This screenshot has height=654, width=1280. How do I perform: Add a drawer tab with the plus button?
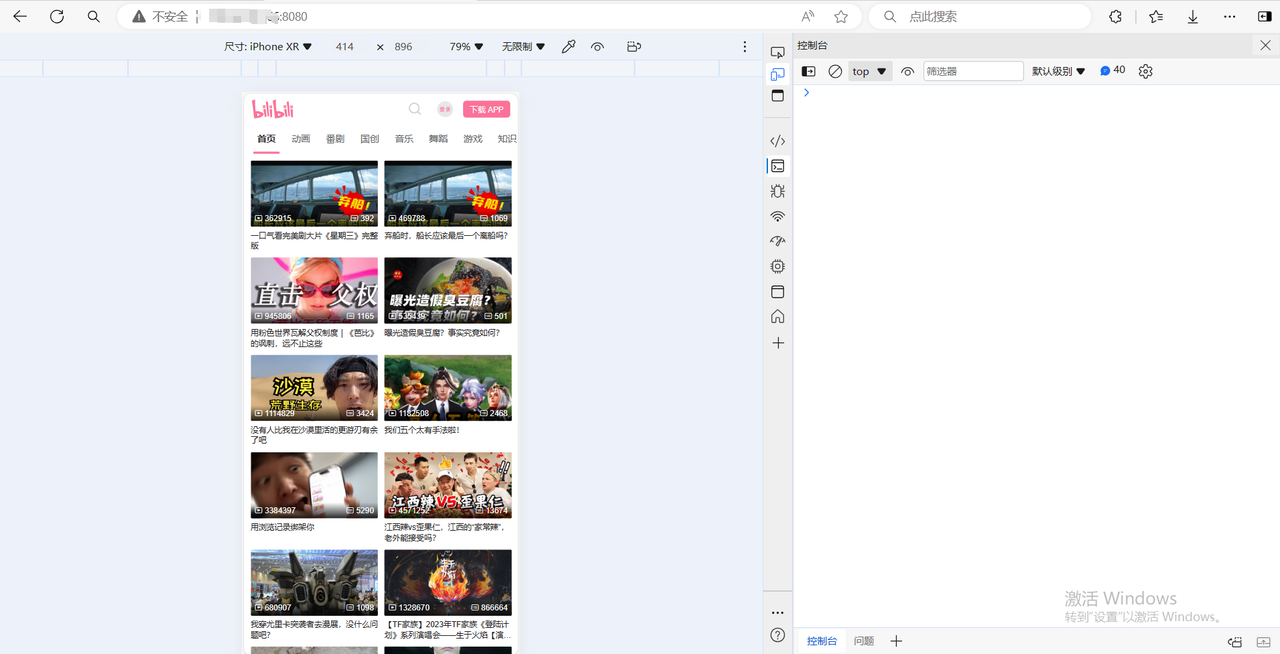tap(896, 641)
